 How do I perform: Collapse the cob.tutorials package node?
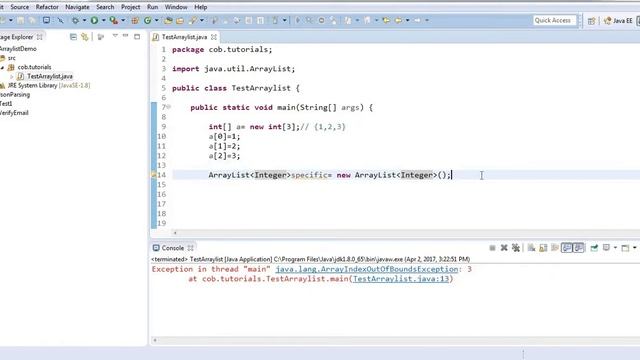(2, 67)
